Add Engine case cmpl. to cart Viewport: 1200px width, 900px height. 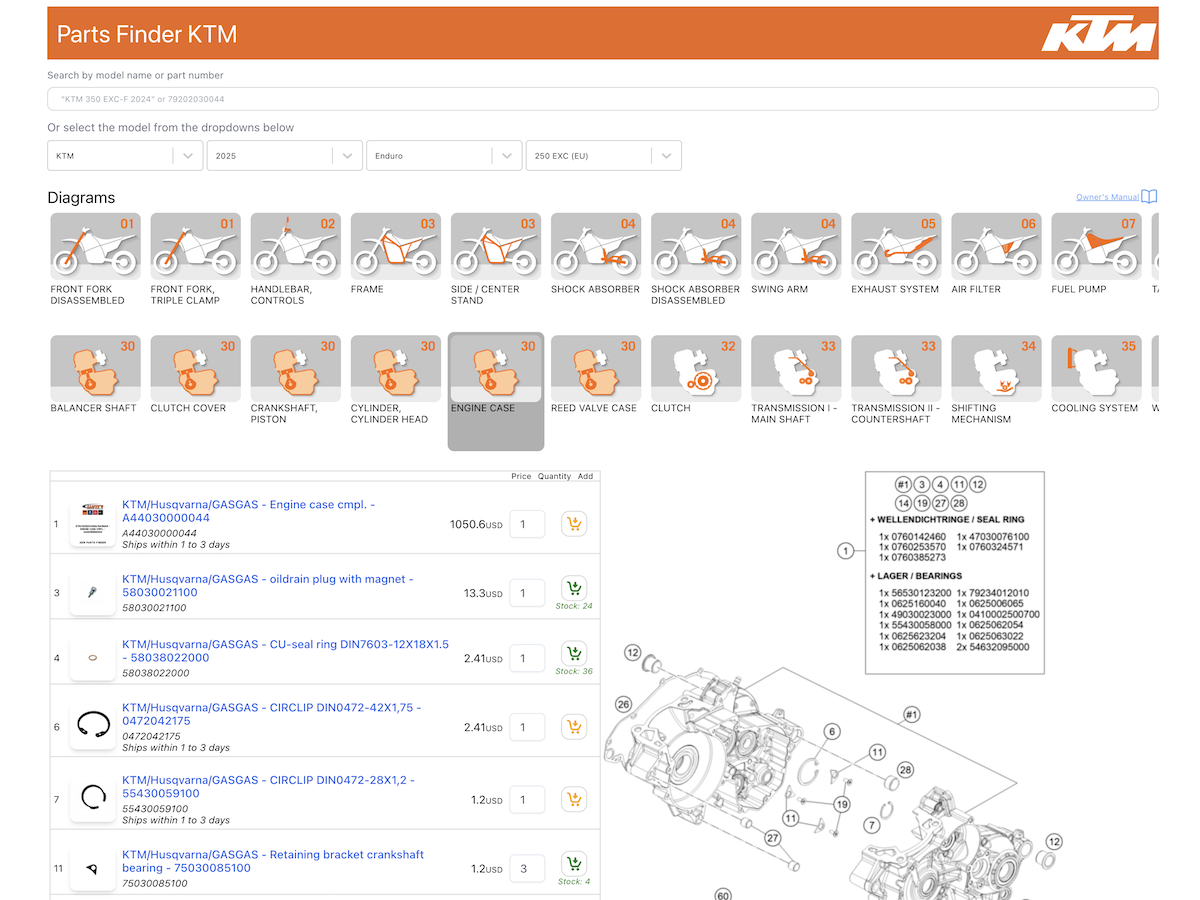coord(574,524)
